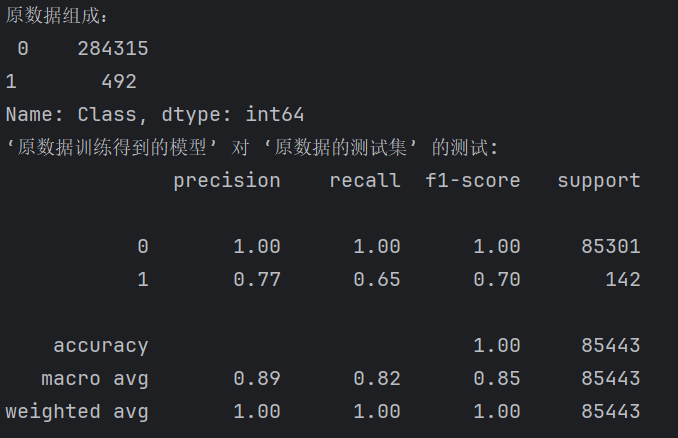Select accuracy f1-score value 1.00
678x438 pixels.
[496, 345]
